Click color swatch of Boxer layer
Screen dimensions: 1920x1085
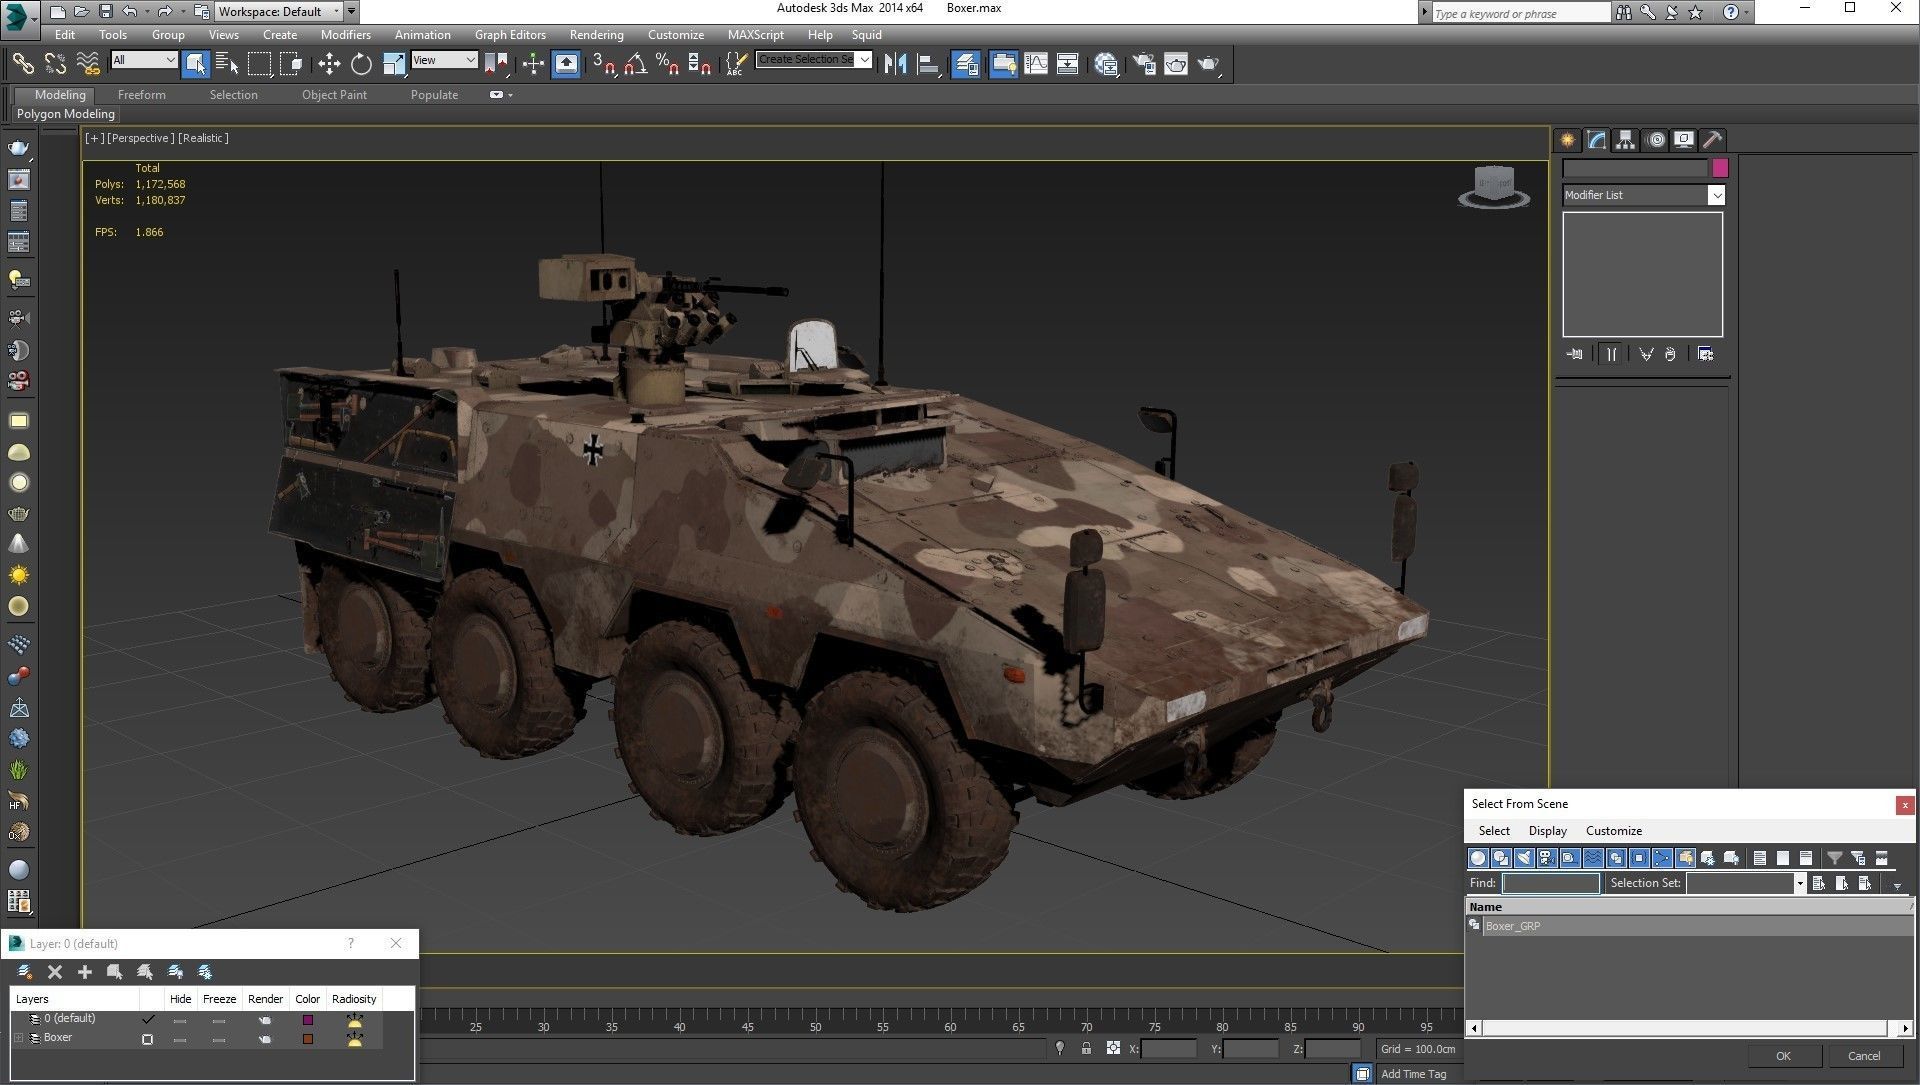click(308, 1039)
